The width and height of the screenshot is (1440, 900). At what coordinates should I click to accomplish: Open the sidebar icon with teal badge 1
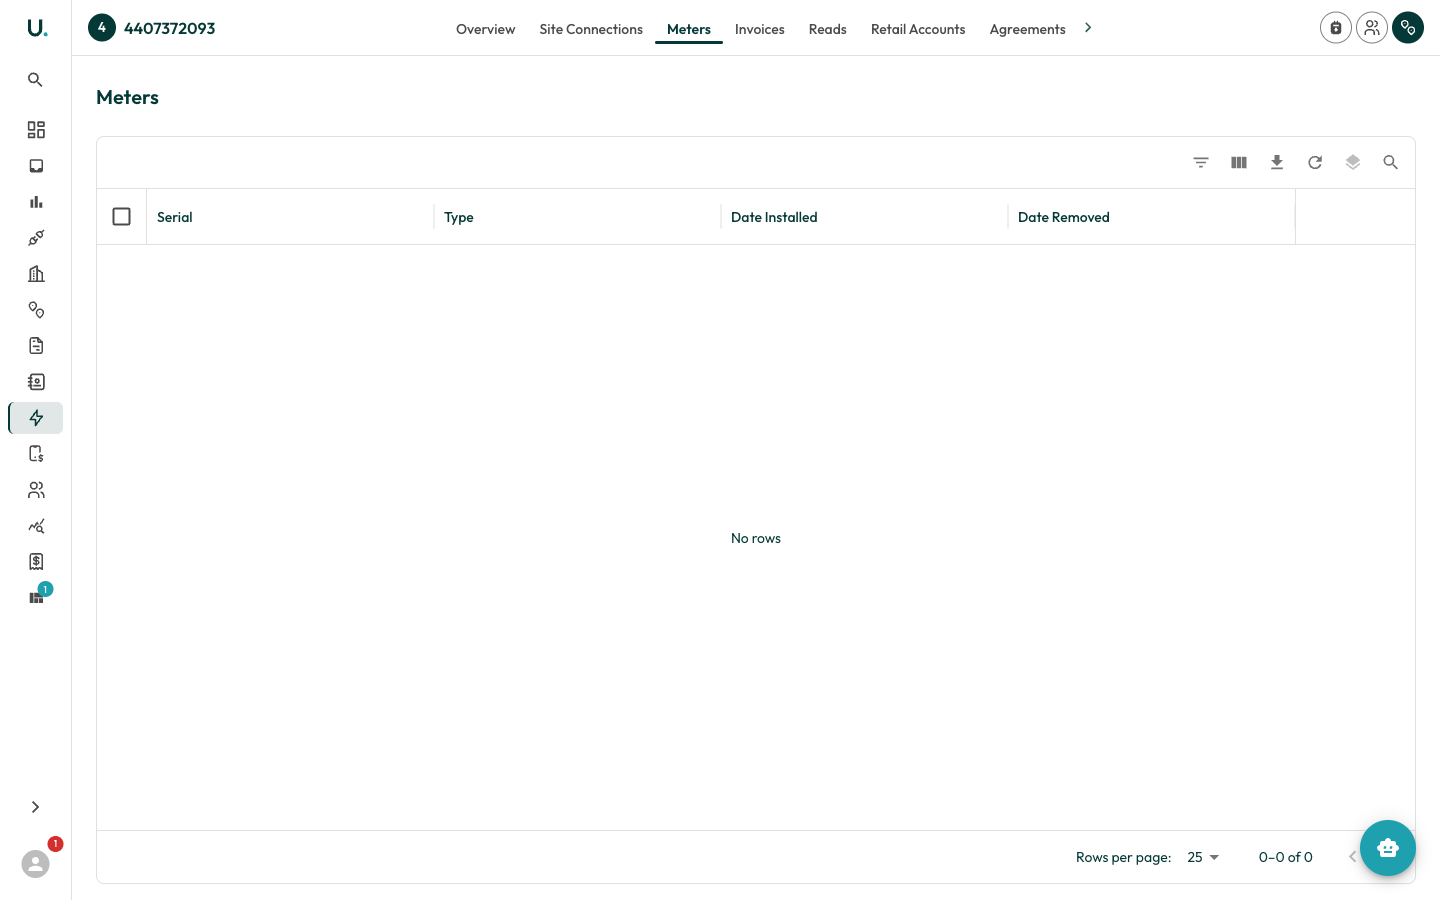point(36,598)
